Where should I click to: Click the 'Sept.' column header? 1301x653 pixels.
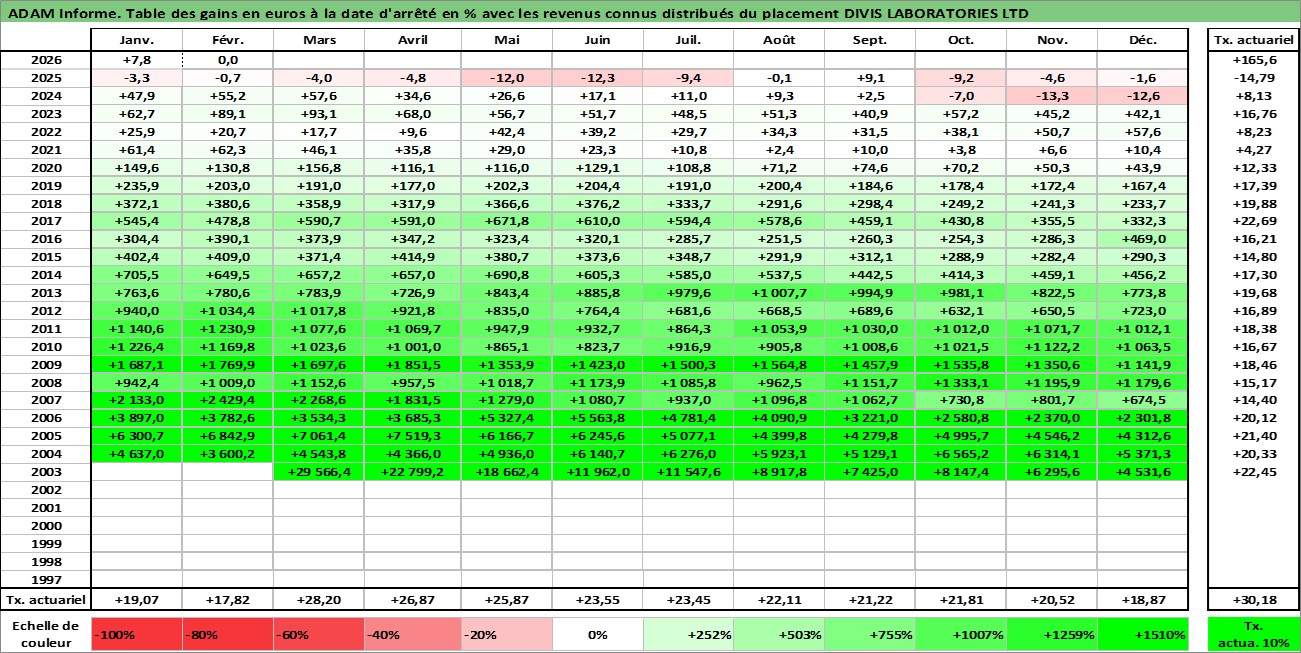coord(869,41)
